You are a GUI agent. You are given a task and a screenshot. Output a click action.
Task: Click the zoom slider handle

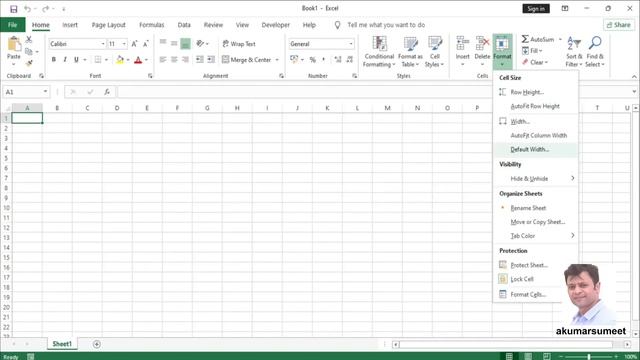pyautogui.click(x=589, y=357)
